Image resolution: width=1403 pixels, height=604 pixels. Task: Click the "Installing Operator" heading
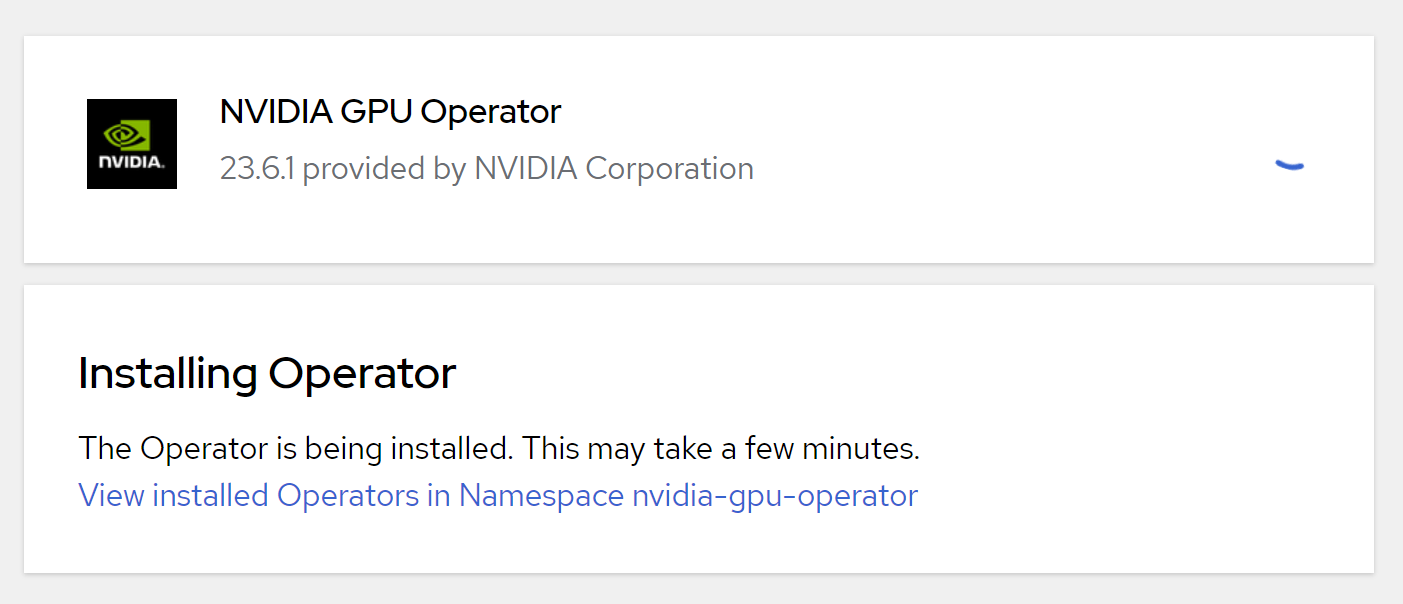click(267, 373)
